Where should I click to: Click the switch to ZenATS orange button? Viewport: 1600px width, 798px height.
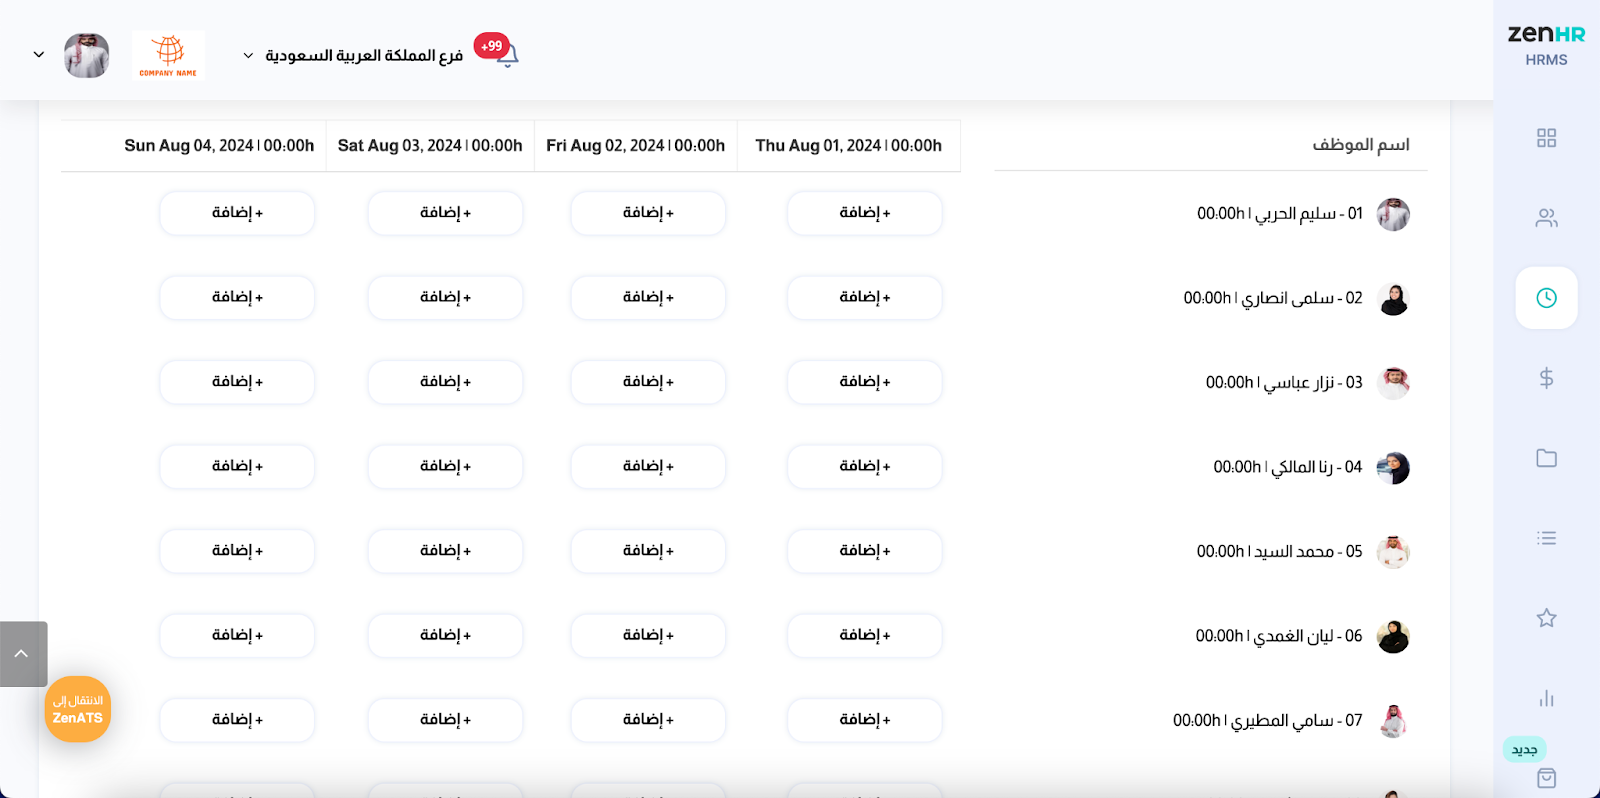point(78,709)
